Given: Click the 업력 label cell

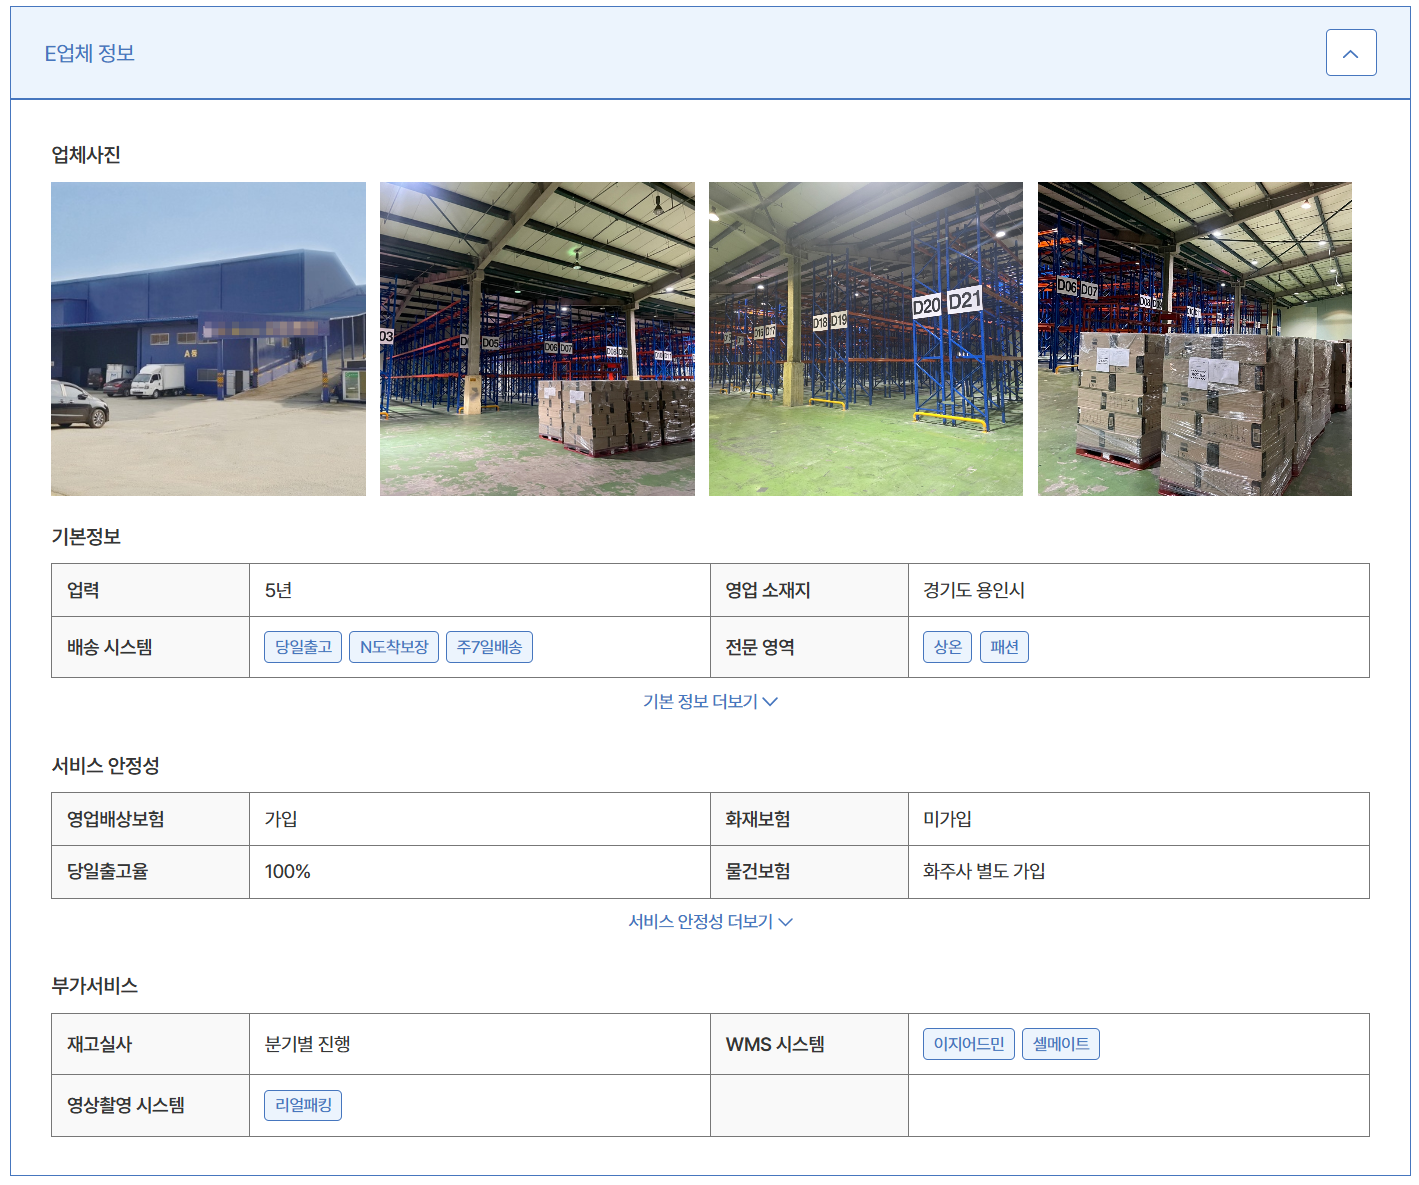Looking at the screenshot, I should 150,590.
